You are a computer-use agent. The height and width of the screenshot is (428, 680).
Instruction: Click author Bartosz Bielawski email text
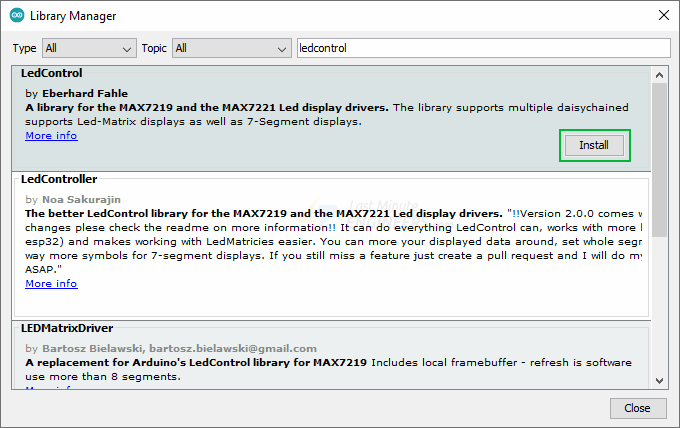179,349
